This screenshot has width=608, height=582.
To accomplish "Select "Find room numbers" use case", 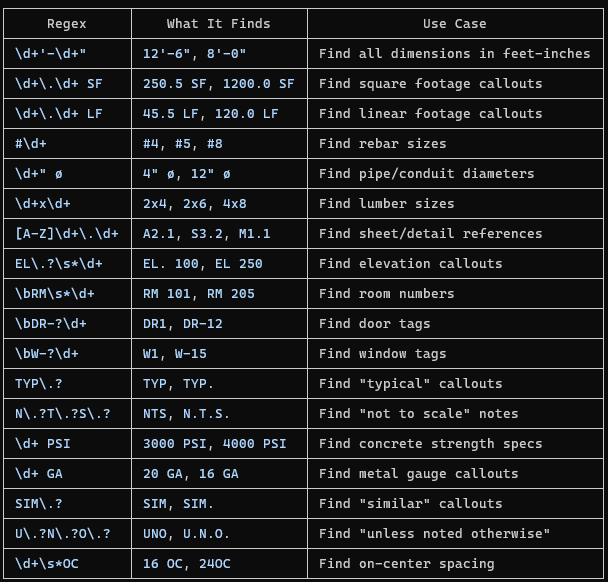I will click(387, 293).
